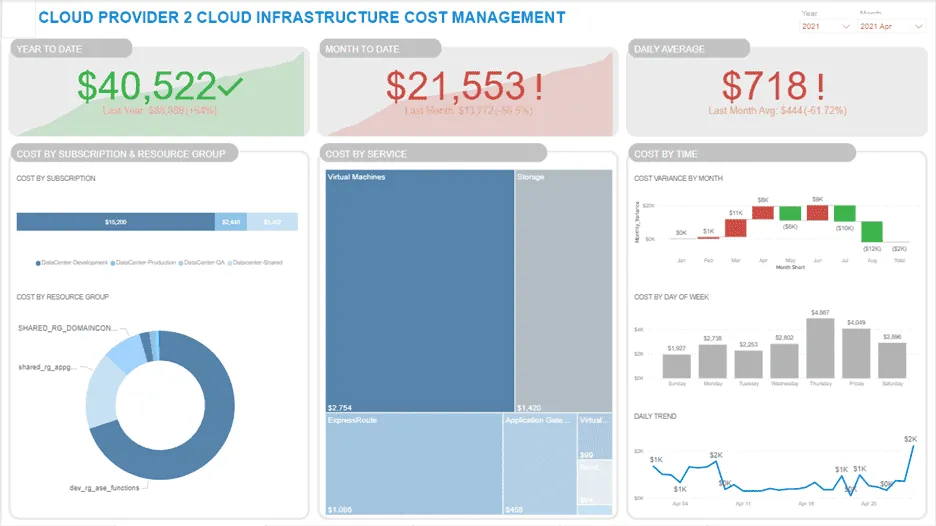936x526 pixels.
Task: Click the Cost By Service section header
Action: [x=432, y=153]
